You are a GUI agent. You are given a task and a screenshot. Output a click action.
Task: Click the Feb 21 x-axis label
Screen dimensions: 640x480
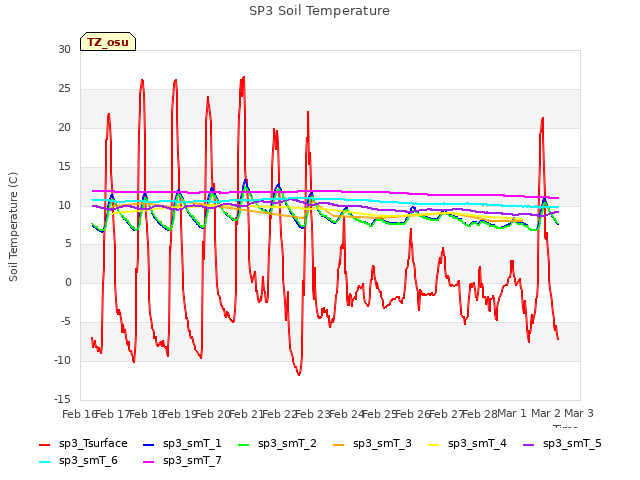247,414
